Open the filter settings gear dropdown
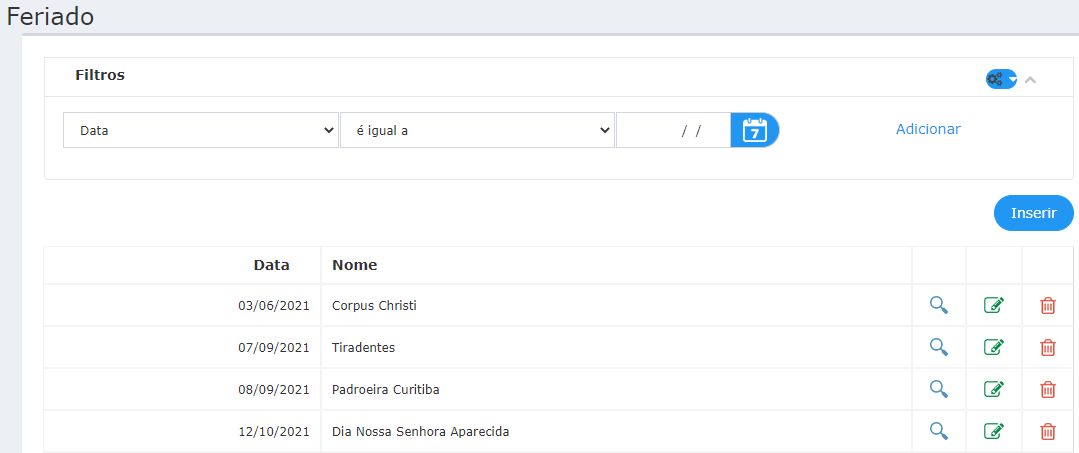The width and height of the screenshot is (1079, 453). coord(1001,79)
